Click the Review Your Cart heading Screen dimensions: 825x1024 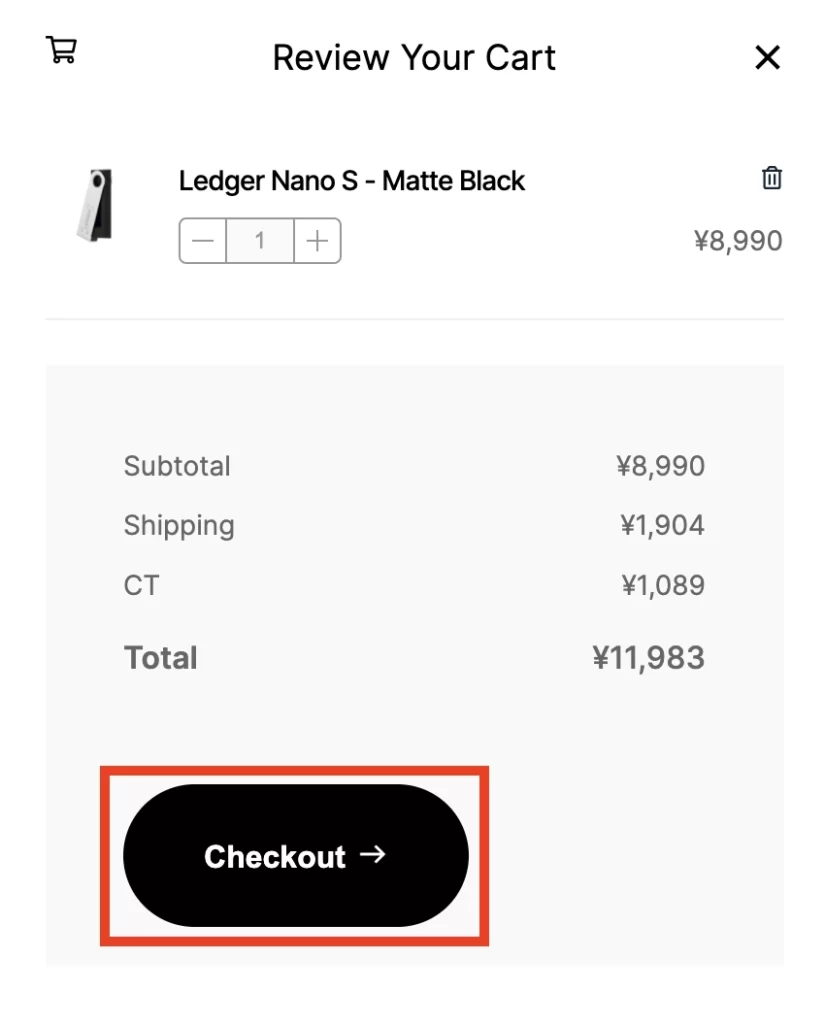point(413,57)
